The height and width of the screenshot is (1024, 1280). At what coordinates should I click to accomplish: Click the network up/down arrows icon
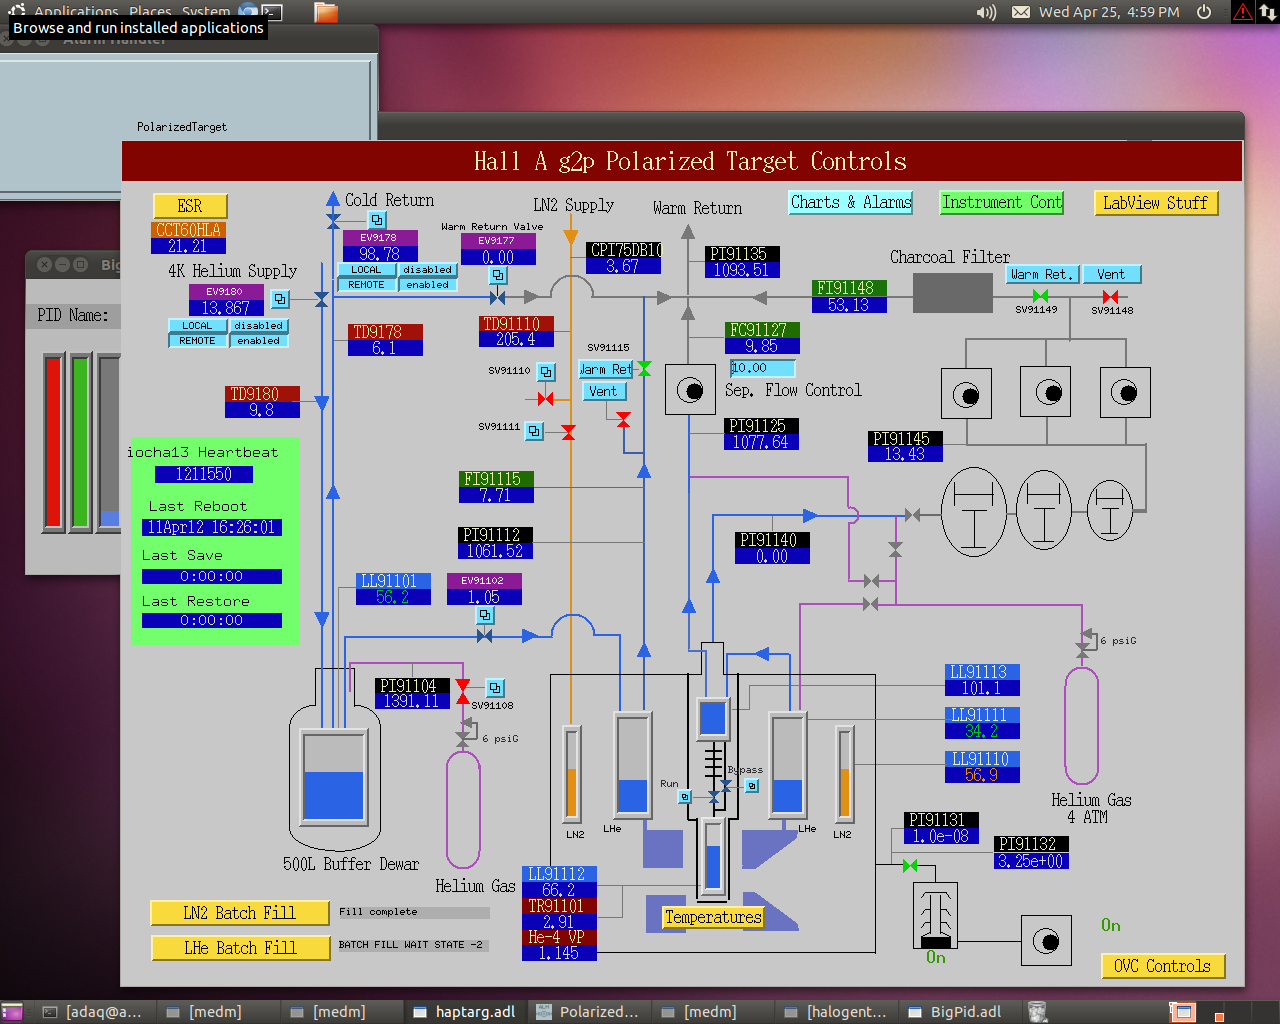pyautogui.click(x=1267, y=12)
